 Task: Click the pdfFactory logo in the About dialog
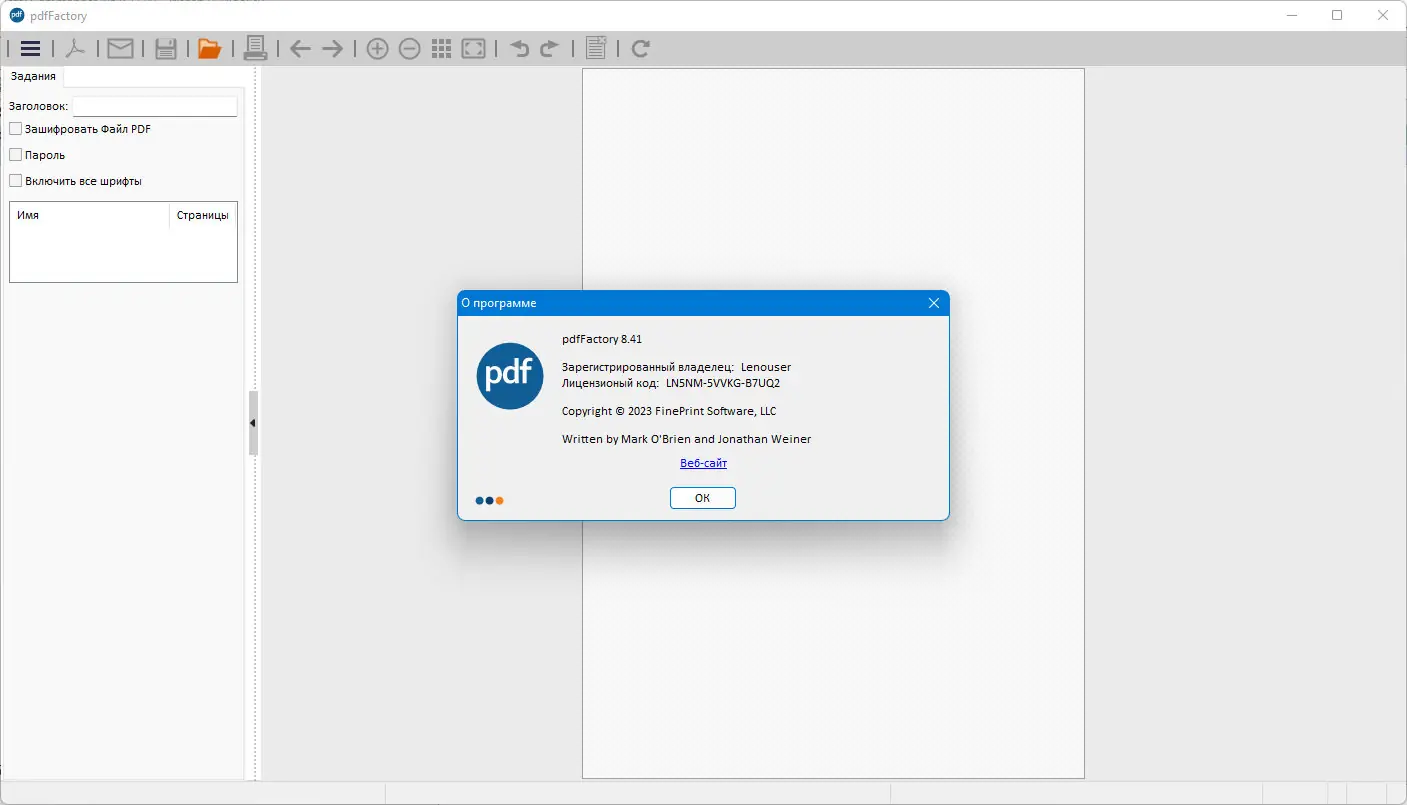point(510,376)
